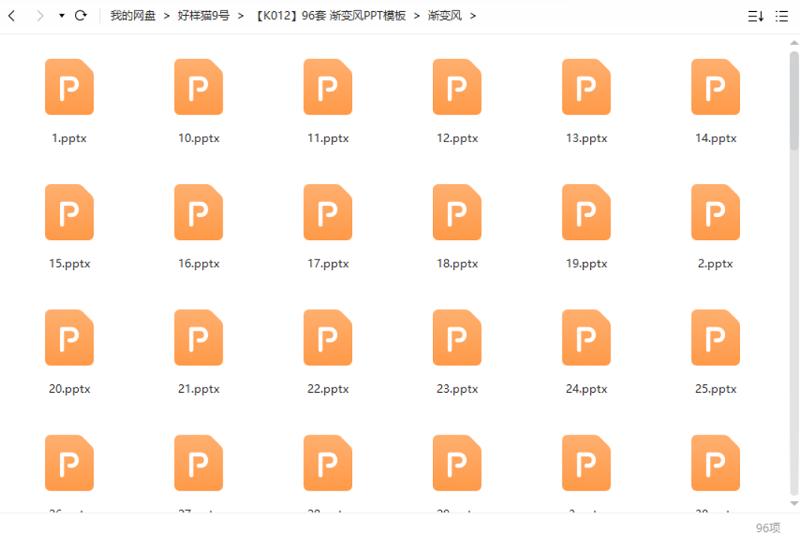
Task: Click the vertical scrollbar on the right
Action: point(794,100)
